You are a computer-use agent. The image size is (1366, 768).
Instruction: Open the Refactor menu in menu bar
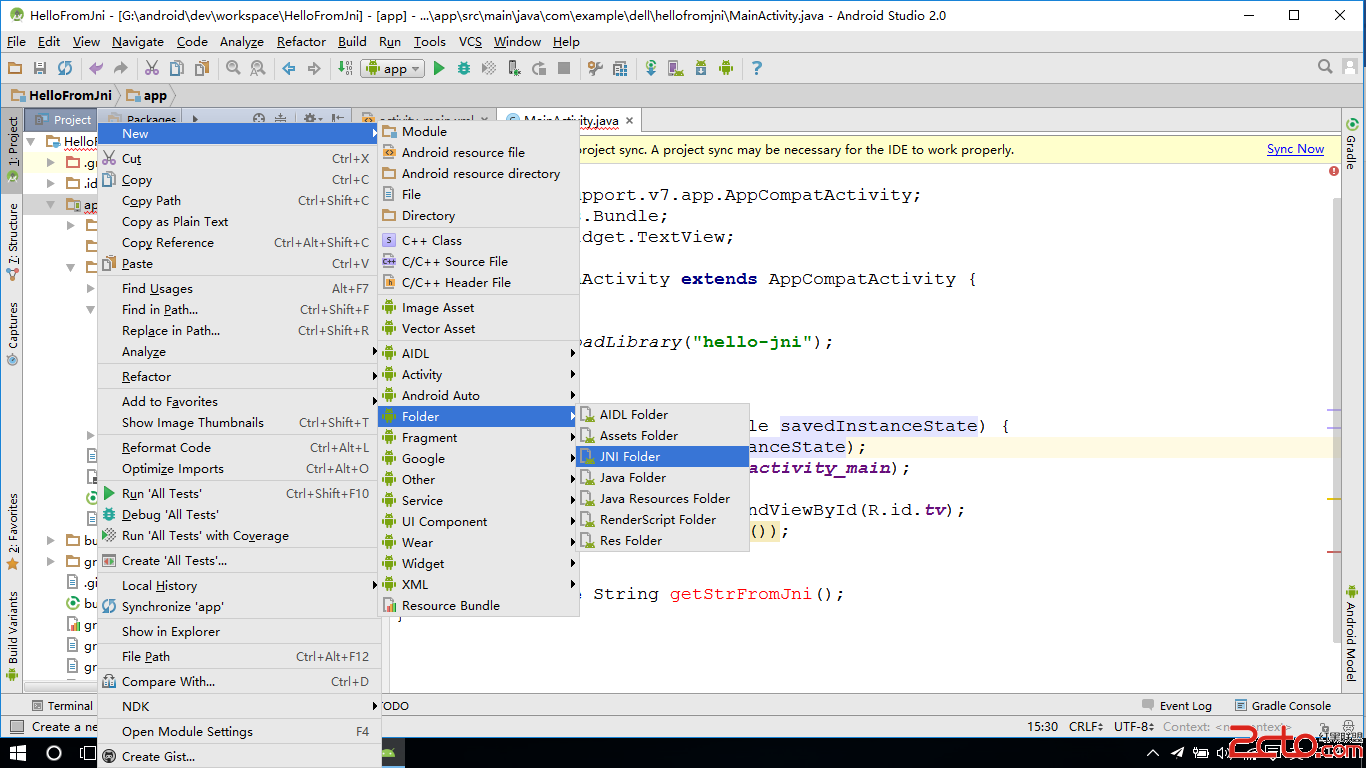(x=301, y=41)
